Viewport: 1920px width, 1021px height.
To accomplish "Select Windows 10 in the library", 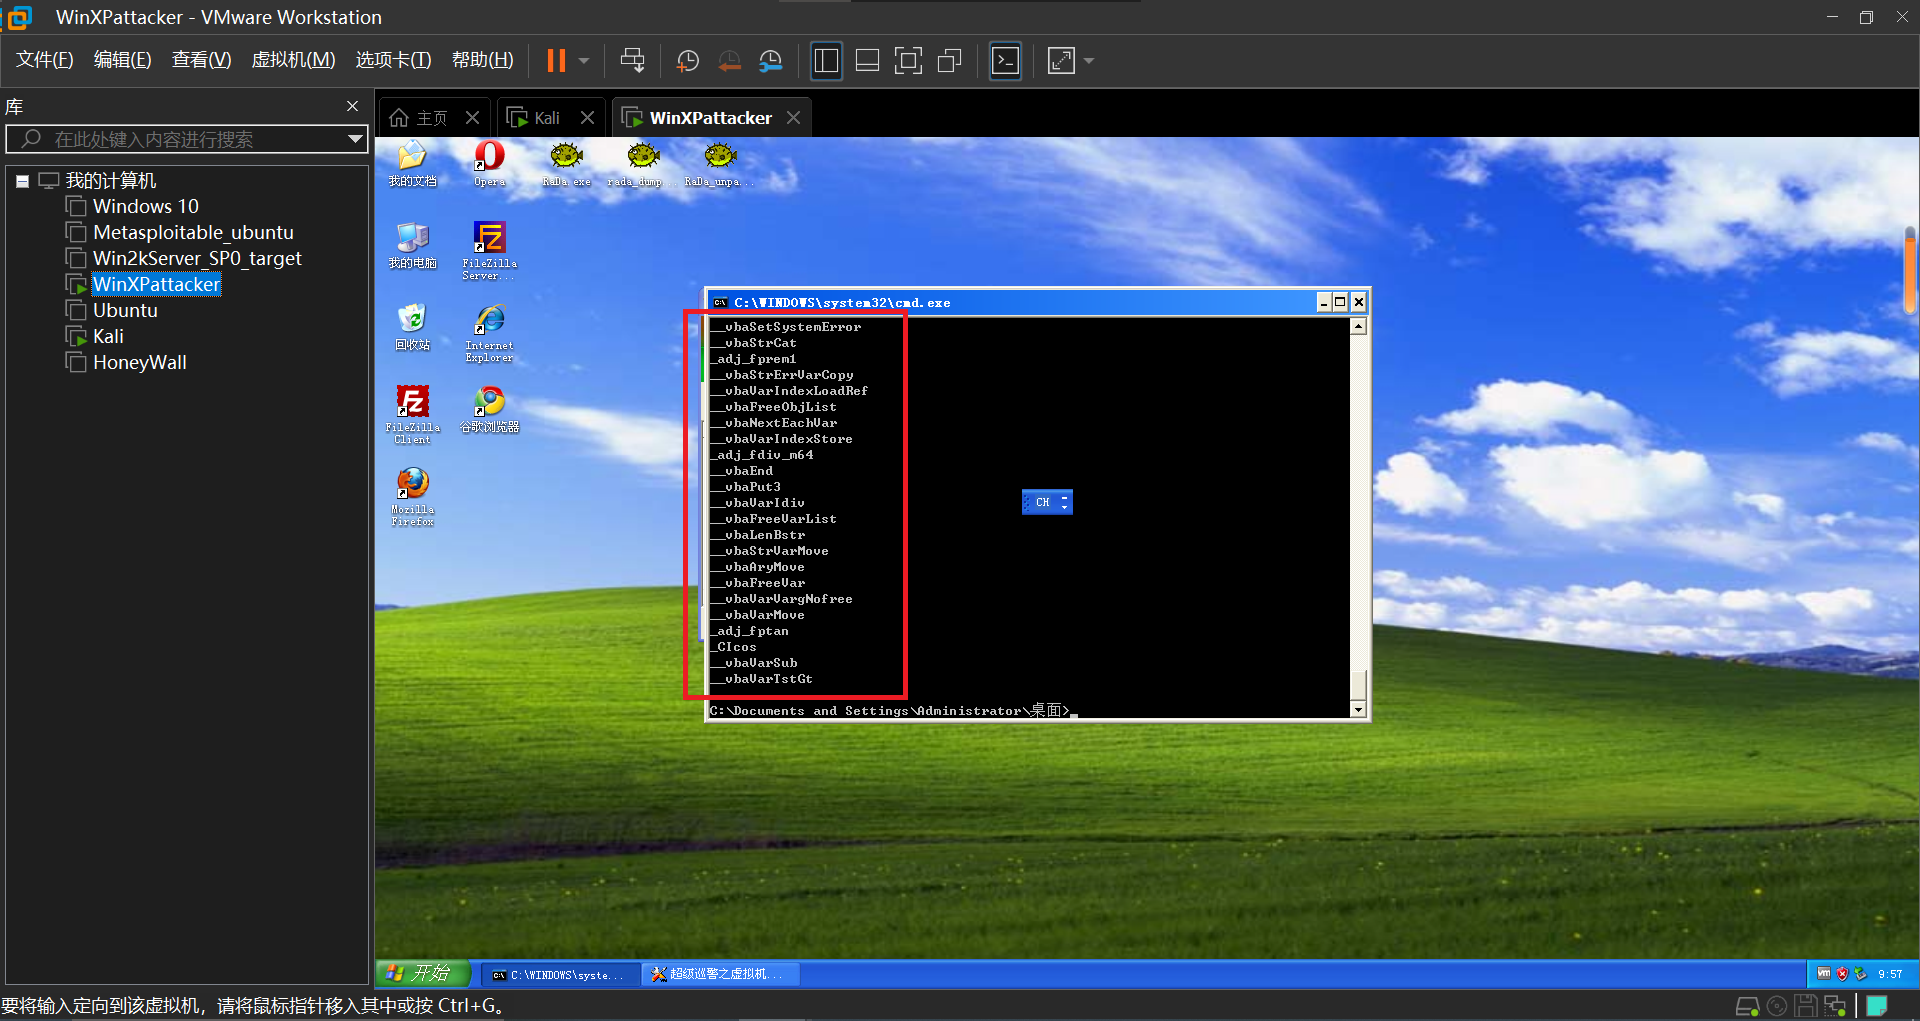I will 146,206.
